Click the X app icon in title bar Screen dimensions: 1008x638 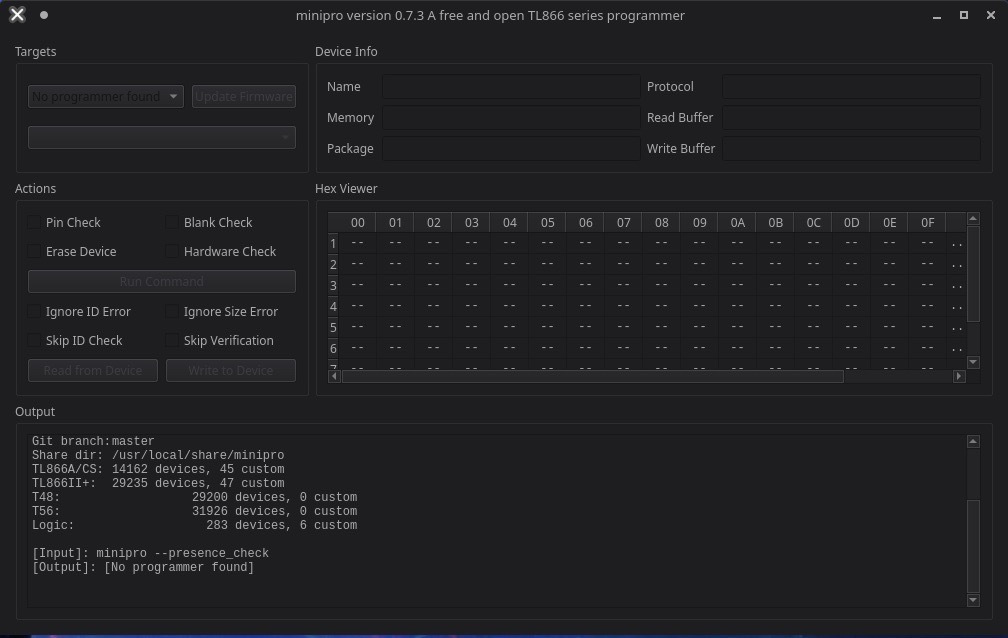click(x=17, y=15)
